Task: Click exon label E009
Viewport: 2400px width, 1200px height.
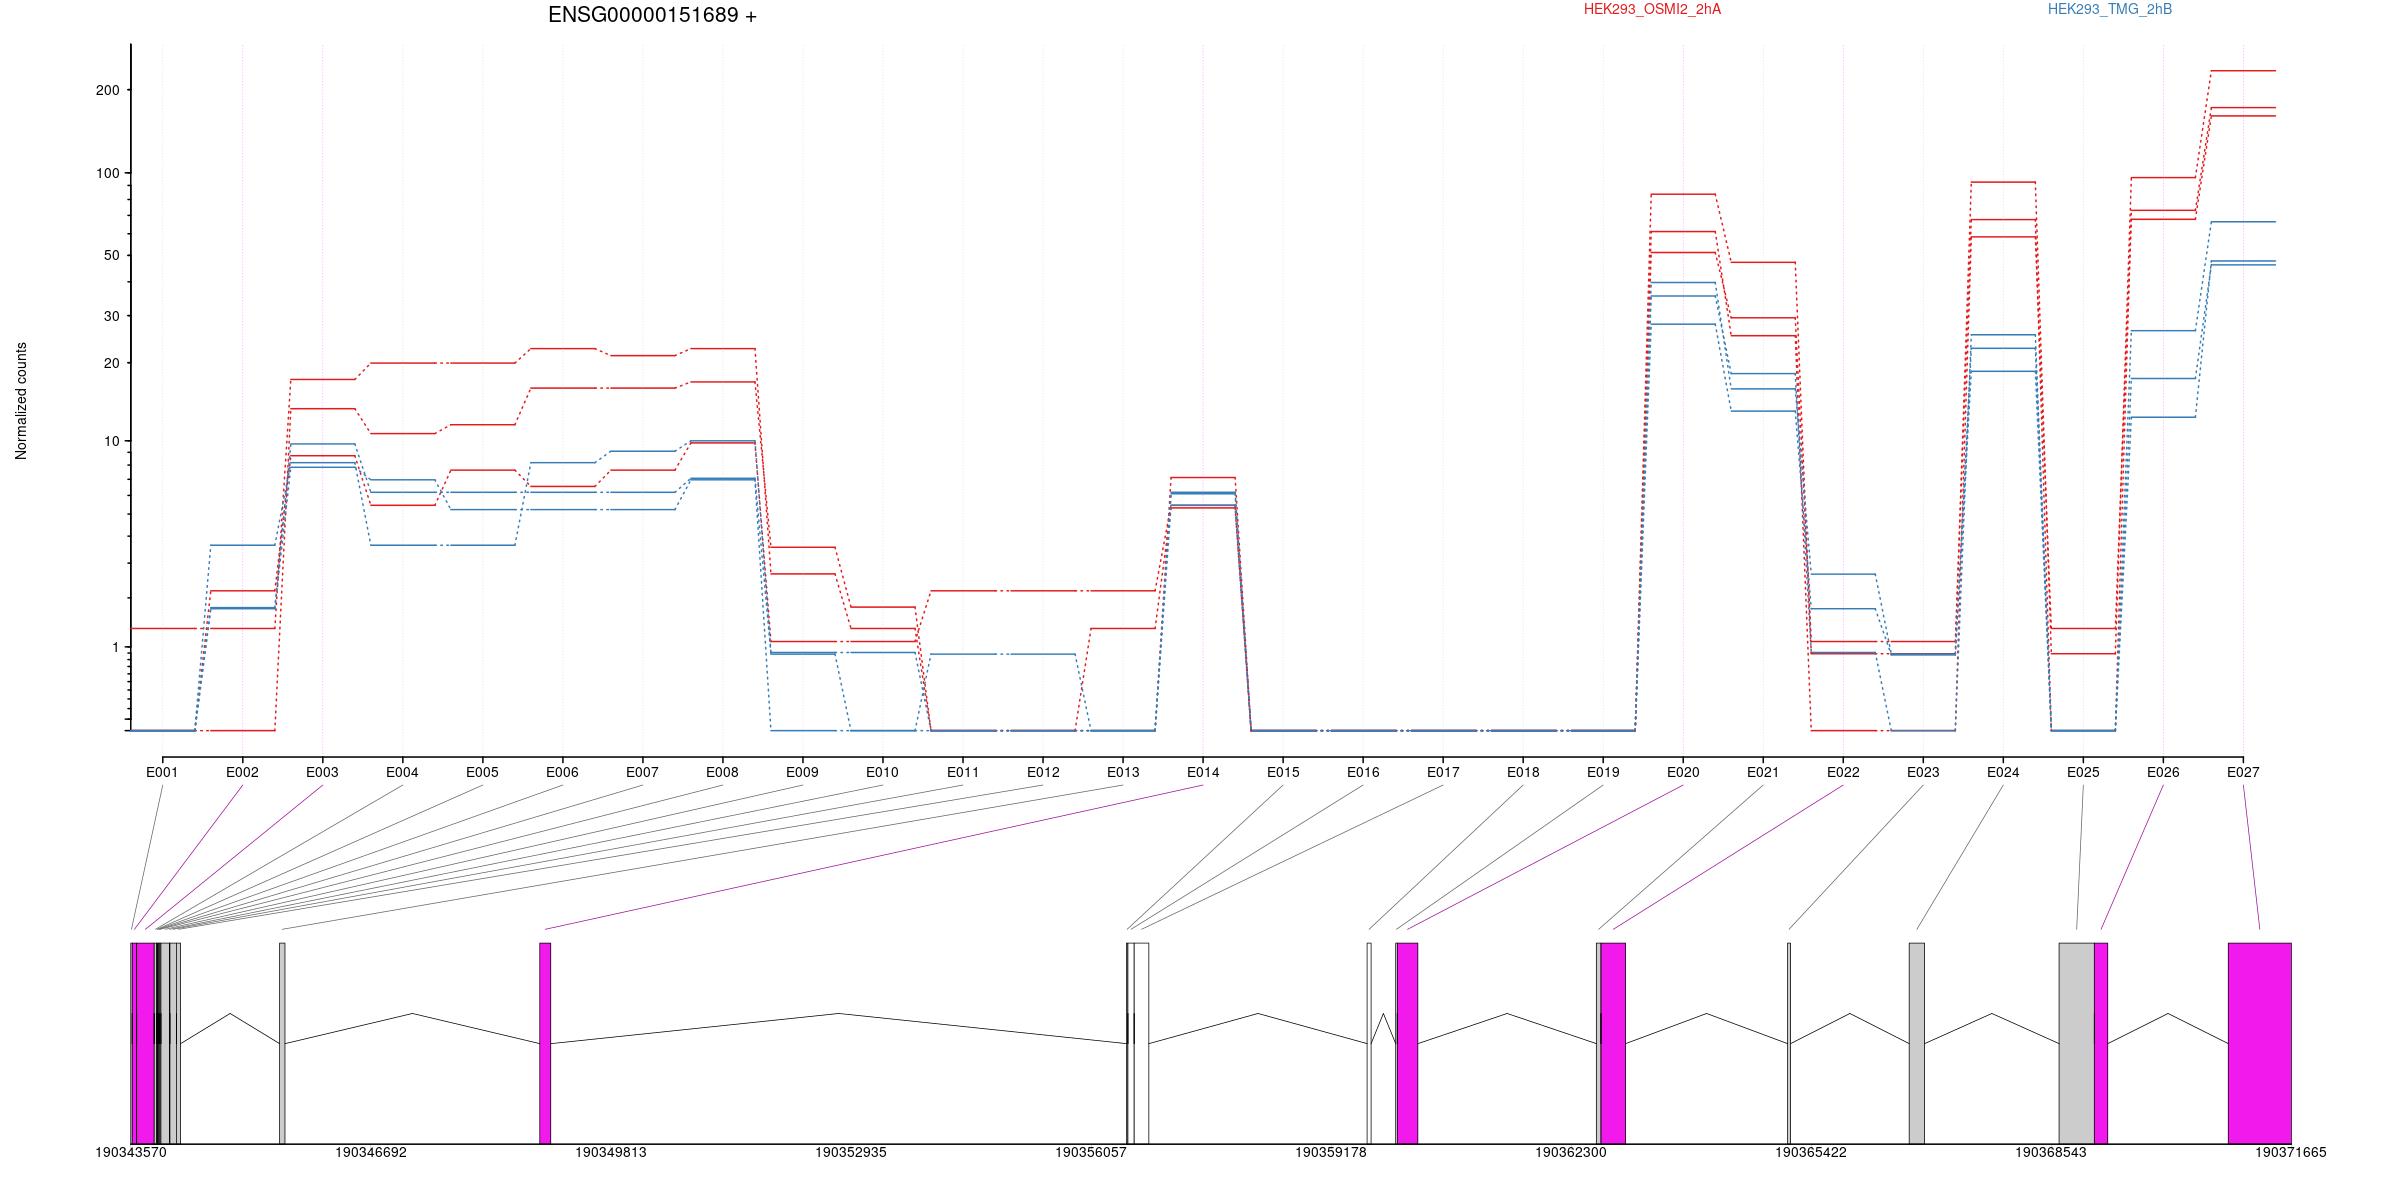Action: click(x=802, y=772)
